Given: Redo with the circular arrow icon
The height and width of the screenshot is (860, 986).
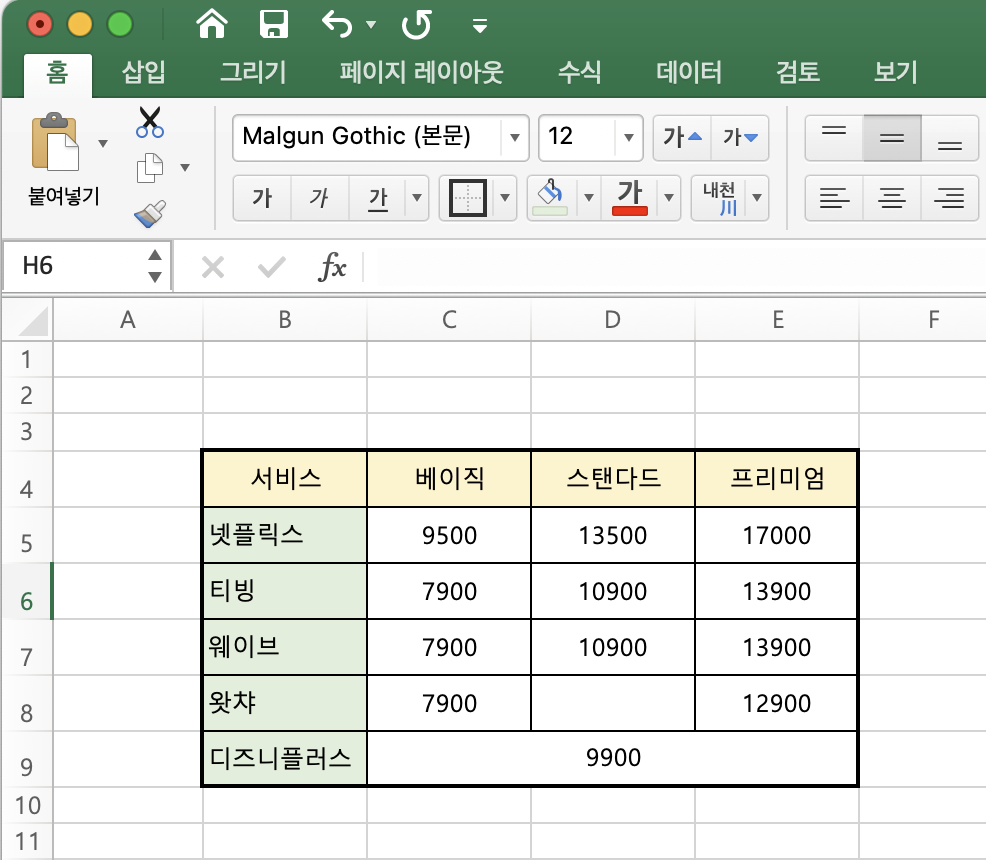Looking at the screenshot, I should tap(416, 25).
